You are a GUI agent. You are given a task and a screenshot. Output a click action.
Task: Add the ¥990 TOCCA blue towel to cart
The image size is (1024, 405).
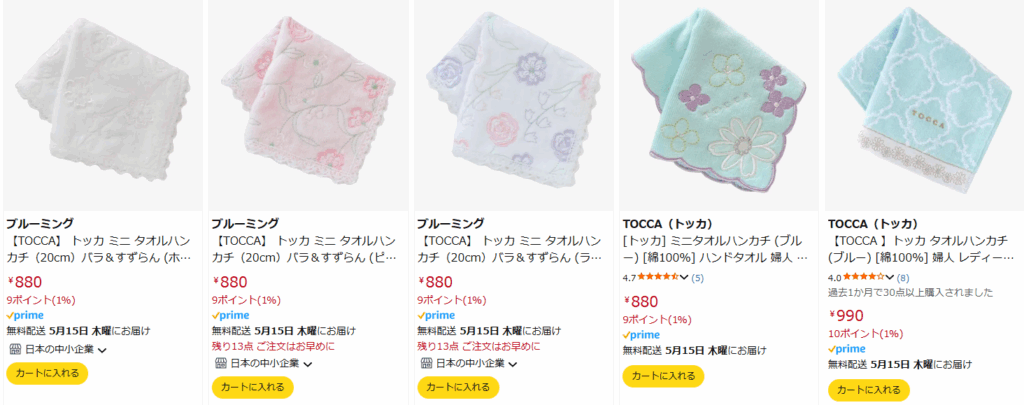(869, 391)
